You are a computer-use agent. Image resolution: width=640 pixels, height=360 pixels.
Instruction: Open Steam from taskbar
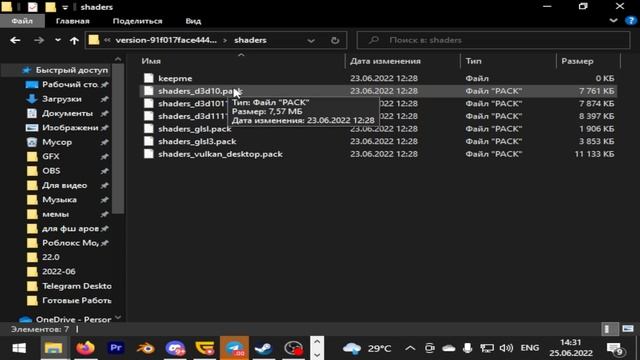[264, 348]
